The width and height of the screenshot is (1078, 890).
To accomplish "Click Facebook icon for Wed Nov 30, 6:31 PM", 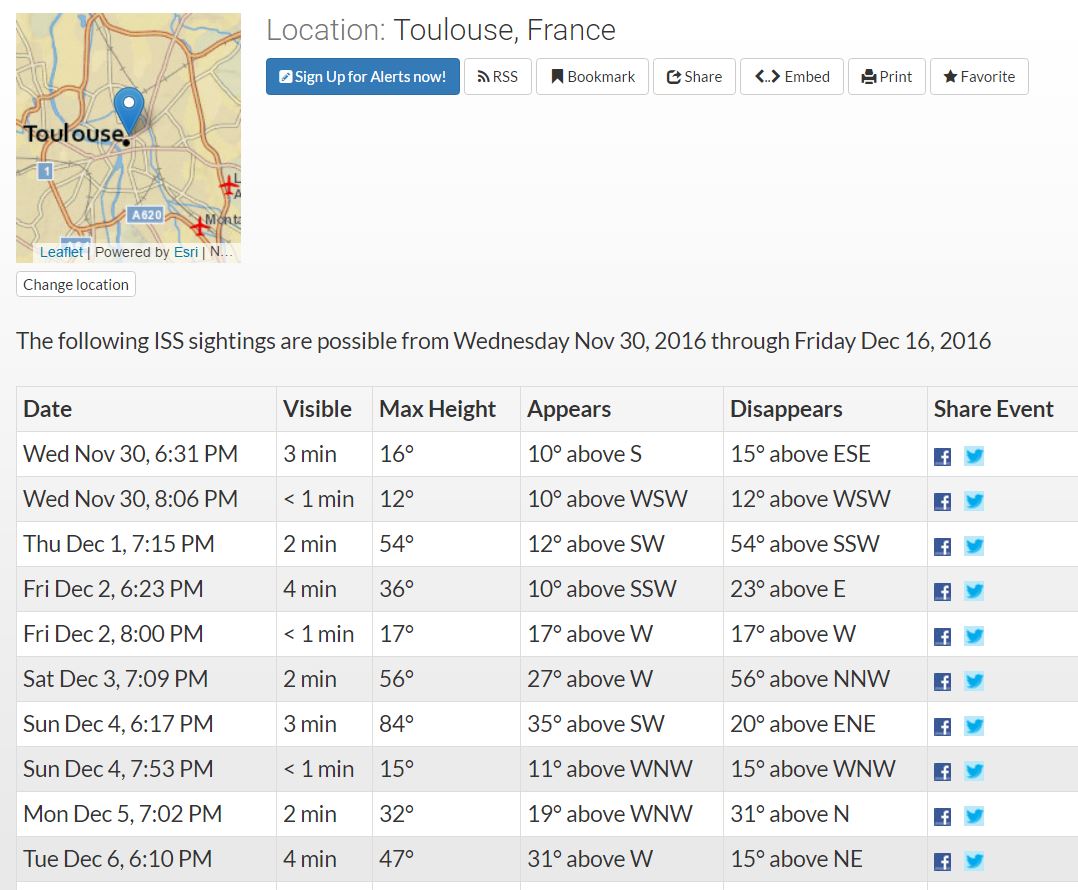I will [942, 456].
